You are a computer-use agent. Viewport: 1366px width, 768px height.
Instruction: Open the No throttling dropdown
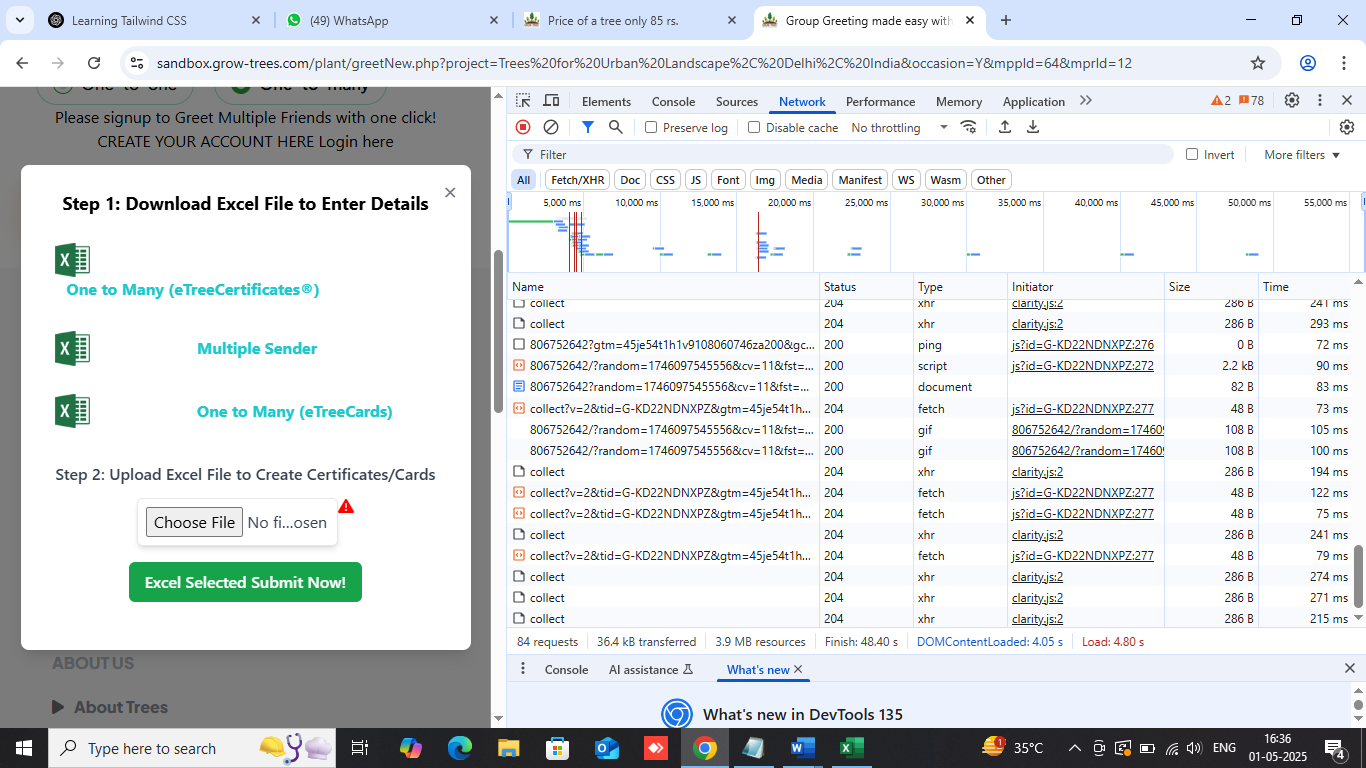[899, 128]
